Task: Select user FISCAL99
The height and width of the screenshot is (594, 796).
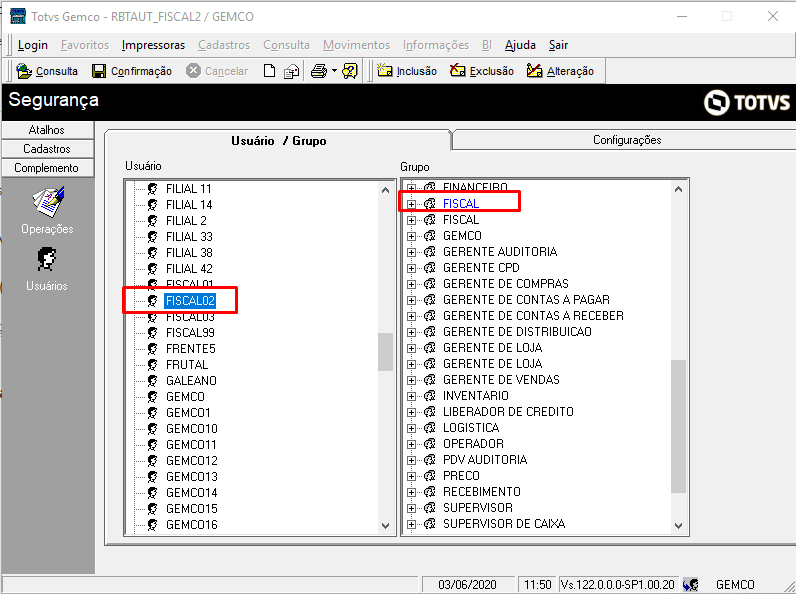Action: (x=190, y=333)
